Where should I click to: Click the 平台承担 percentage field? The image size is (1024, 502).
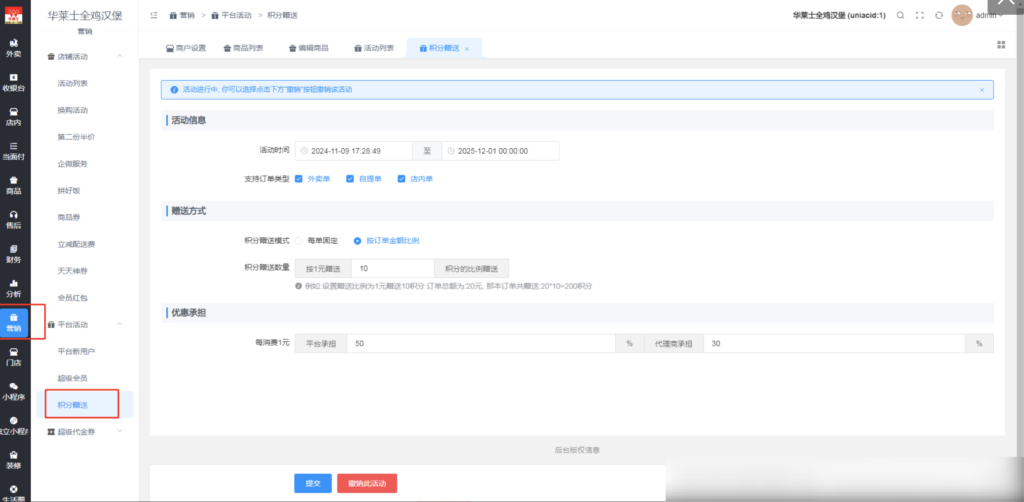coord(481,343)
